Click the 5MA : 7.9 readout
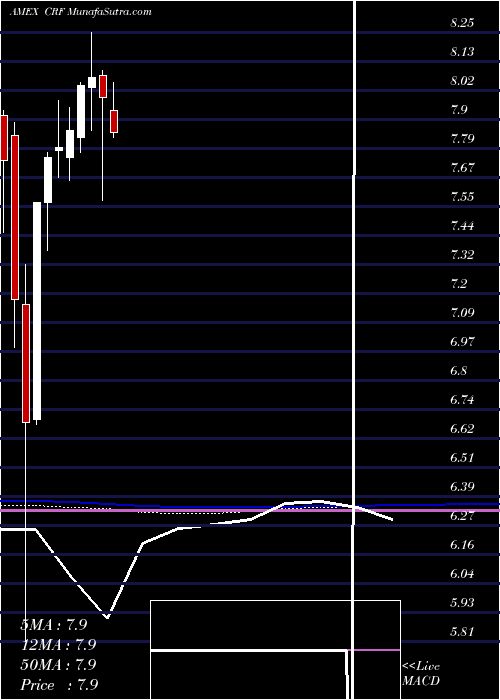 coord(54,625)
